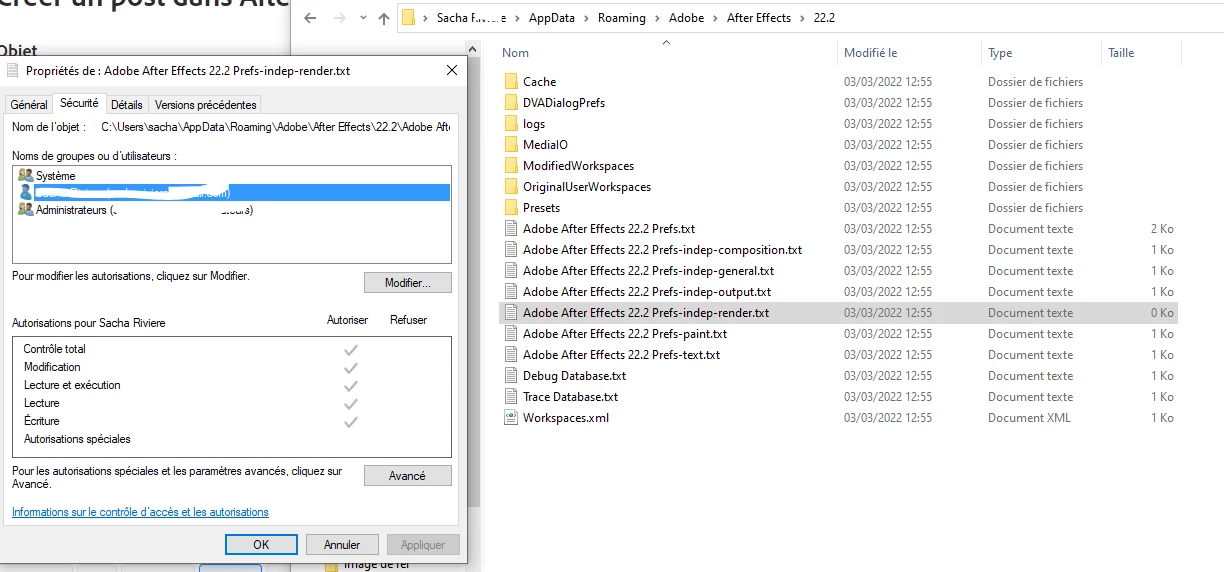Close the properties dialog
The height and width of the screenshot is (572, 1224).
pyautogui.click(x=452, y=70)
